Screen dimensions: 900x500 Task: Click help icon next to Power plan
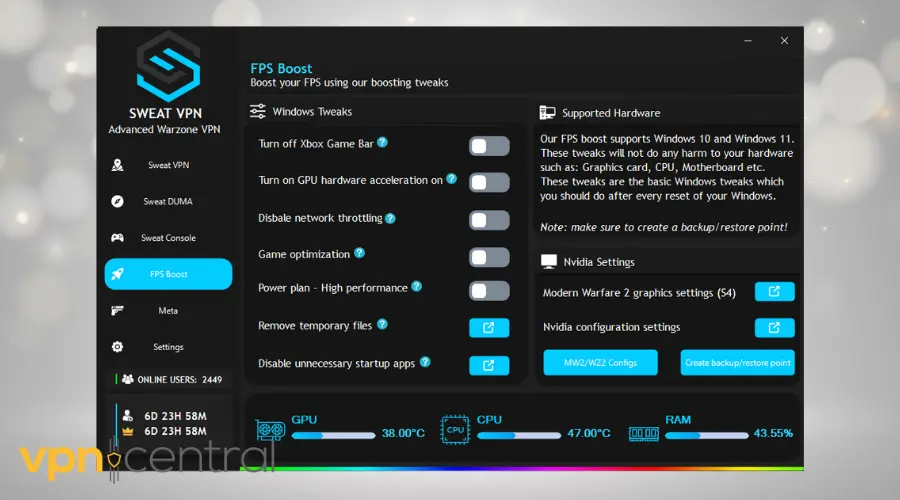tap(417, 286)
